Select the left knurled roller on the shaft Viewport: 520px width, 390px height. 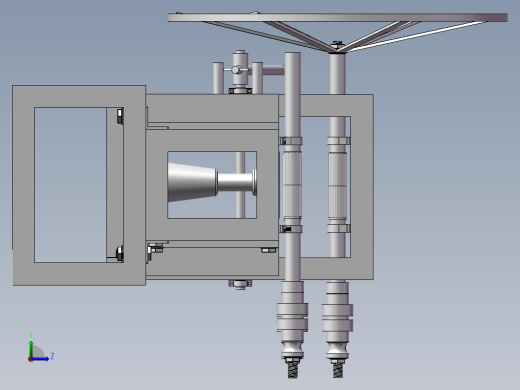tap(292, 185)
